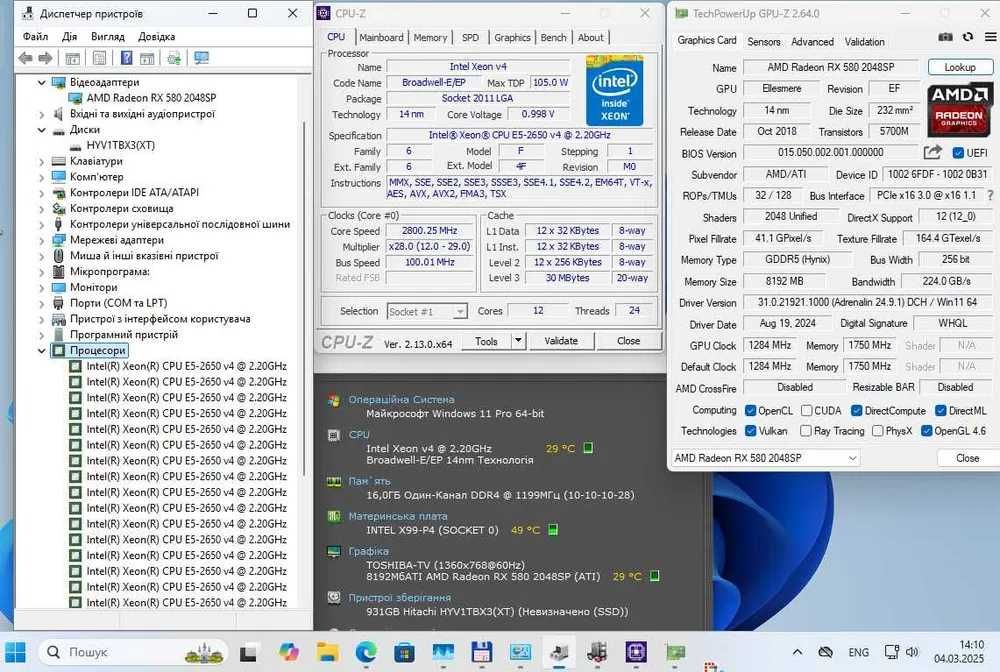Viewport: 1000px width, 672px height.
Task: Click the action pane toolbar icon beside Help
Action: (x=147, y=59)
